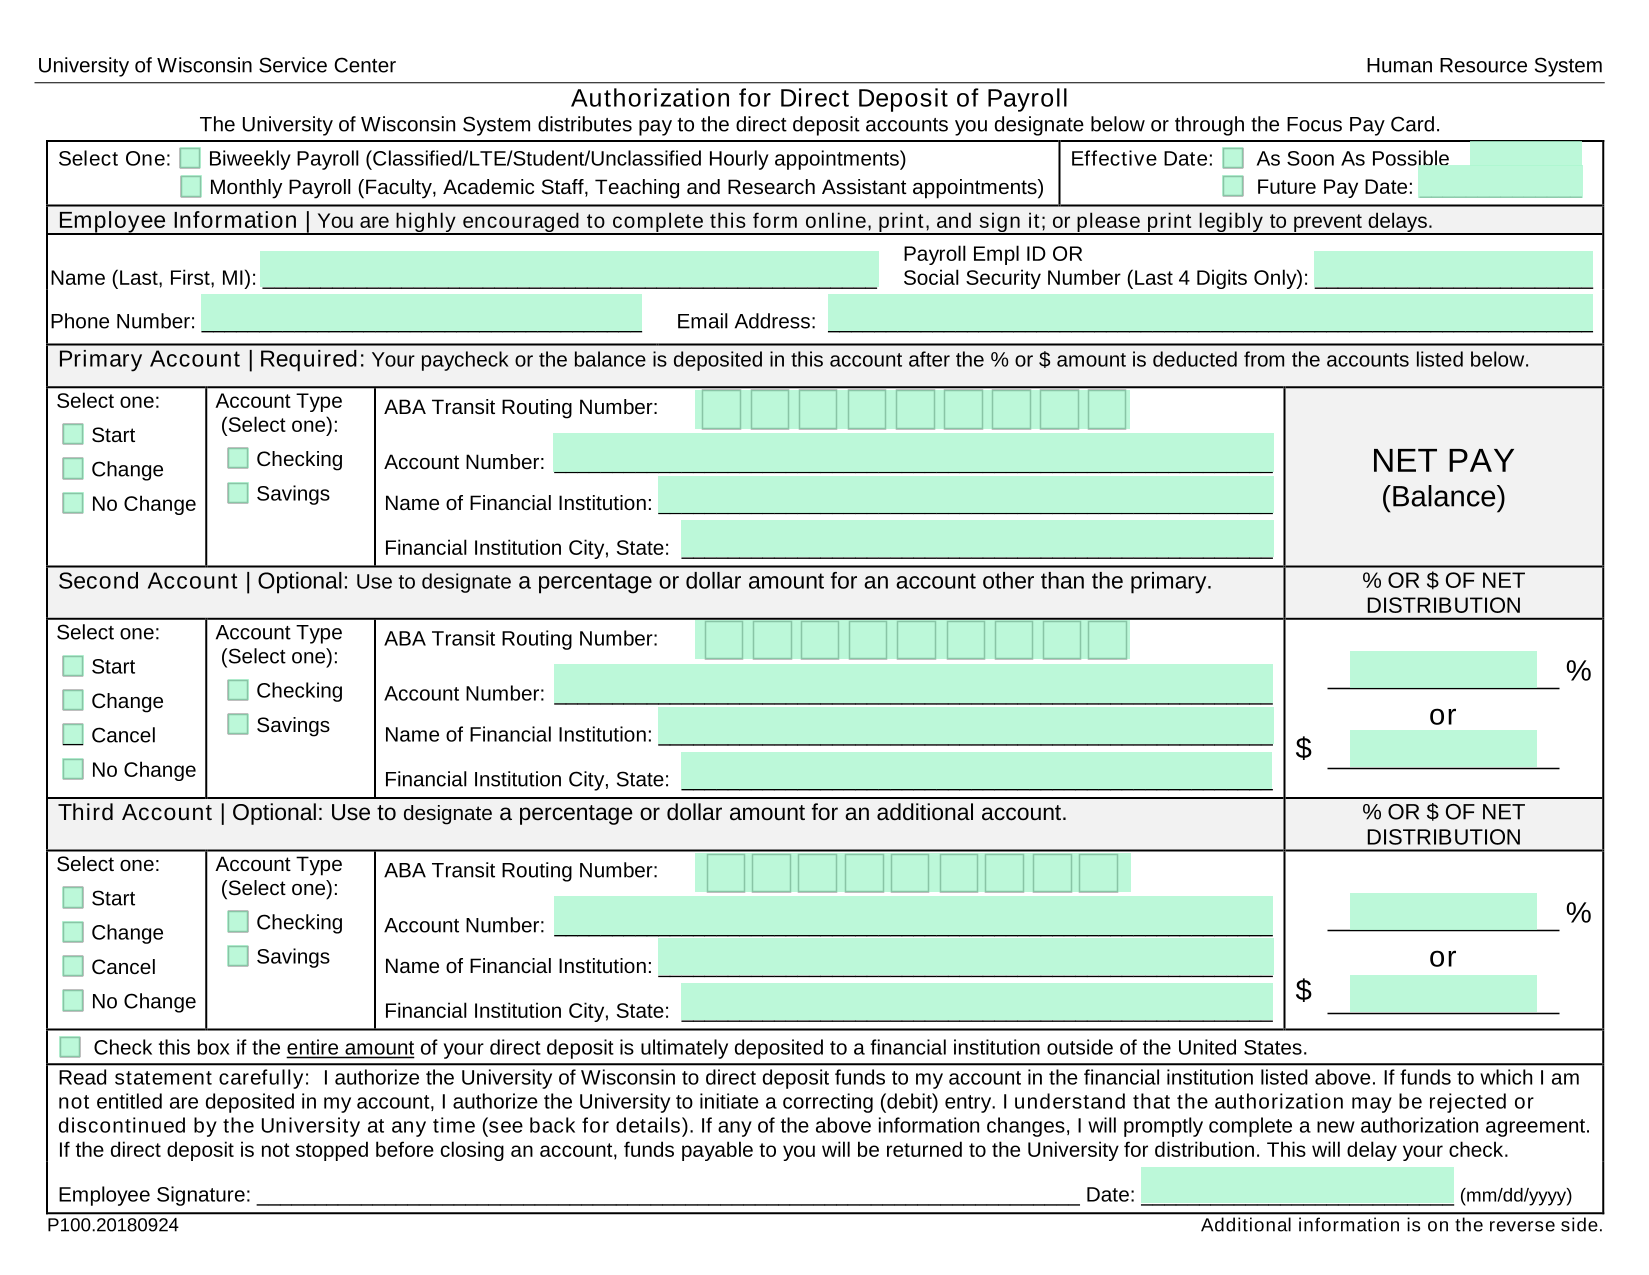
Task: Click the Name (Last, First, MI) field
Action: pyautogui.click(x=569, y=270)
